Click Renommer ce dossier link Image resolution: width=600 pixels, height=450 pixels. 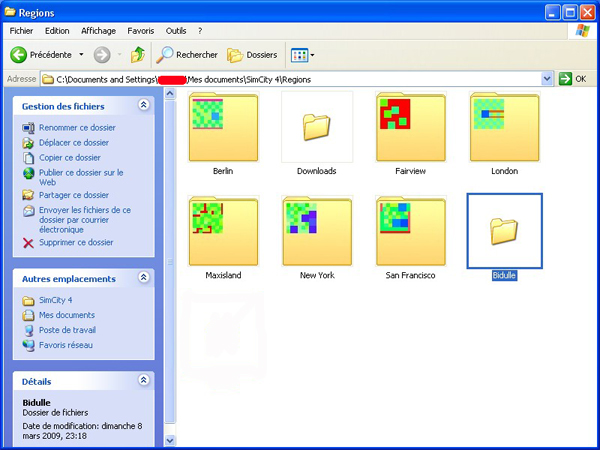[77, 127]
